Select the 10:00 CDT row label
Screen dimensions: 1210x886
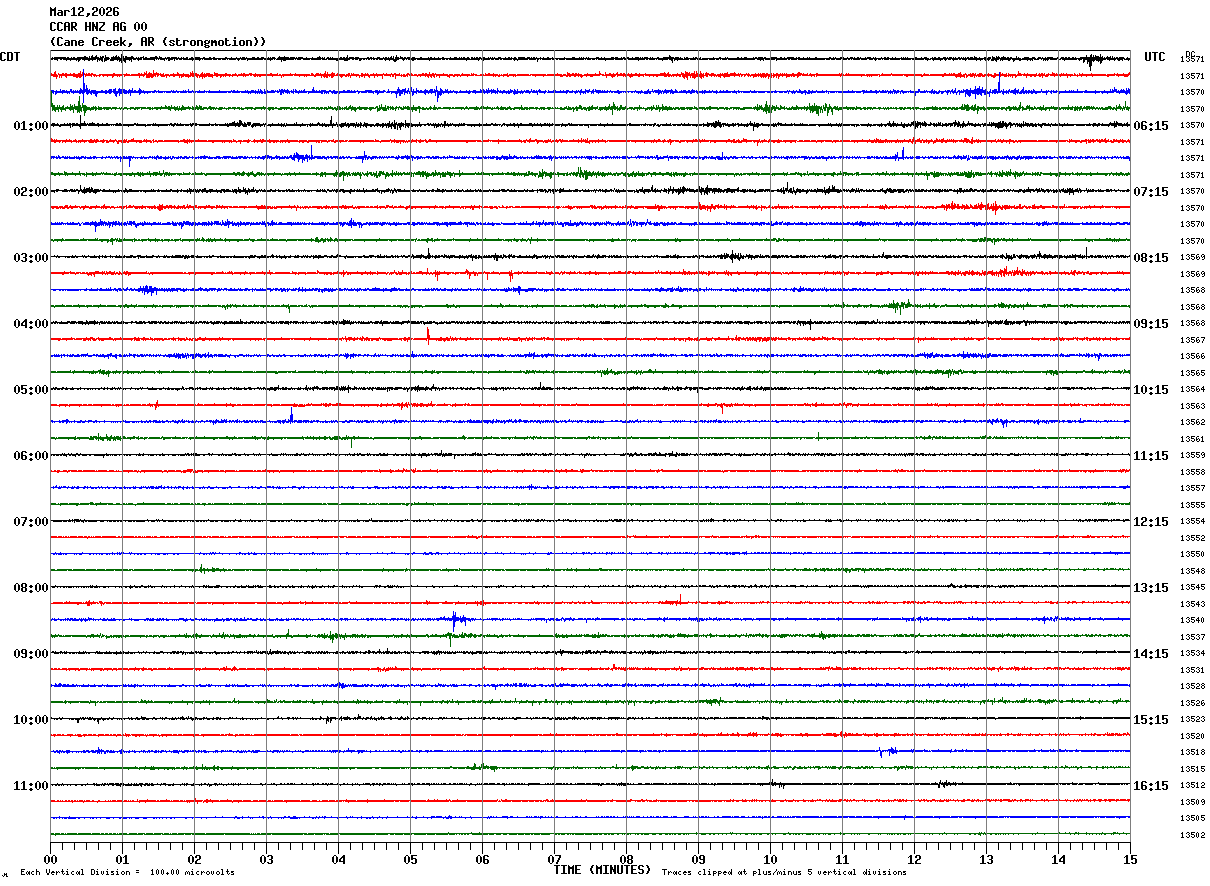pos(31,720)
